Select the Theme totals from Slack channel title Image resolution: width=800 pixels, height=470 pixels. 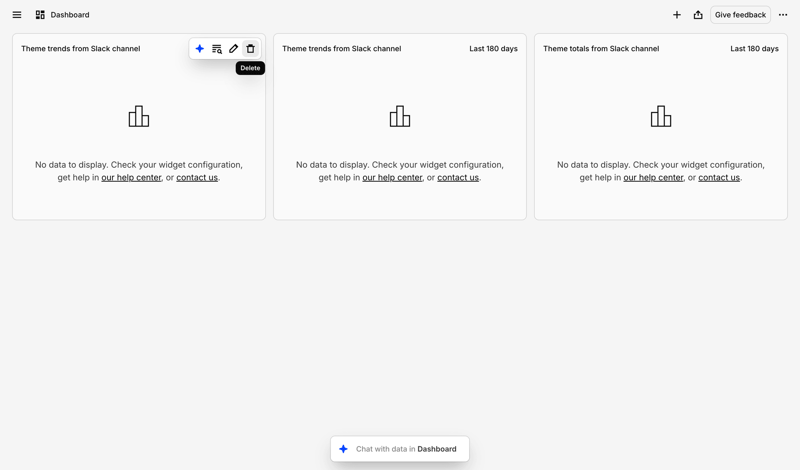[x=601, y=49]
